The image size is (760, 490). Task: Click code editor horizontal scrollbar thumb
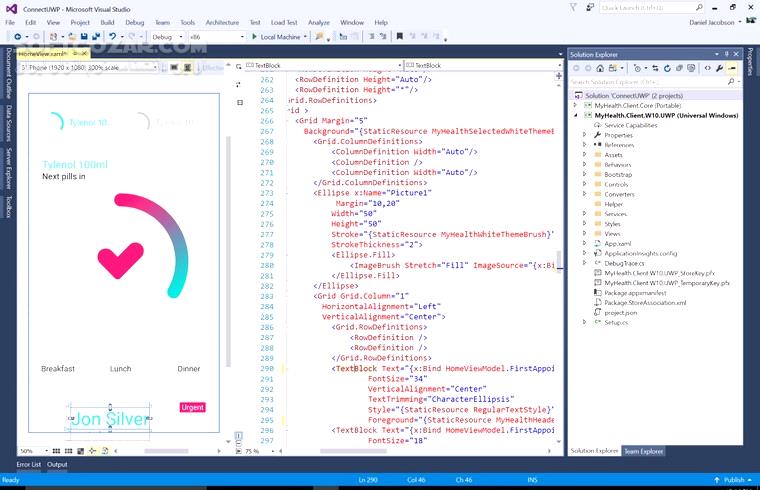click(353, 451)
